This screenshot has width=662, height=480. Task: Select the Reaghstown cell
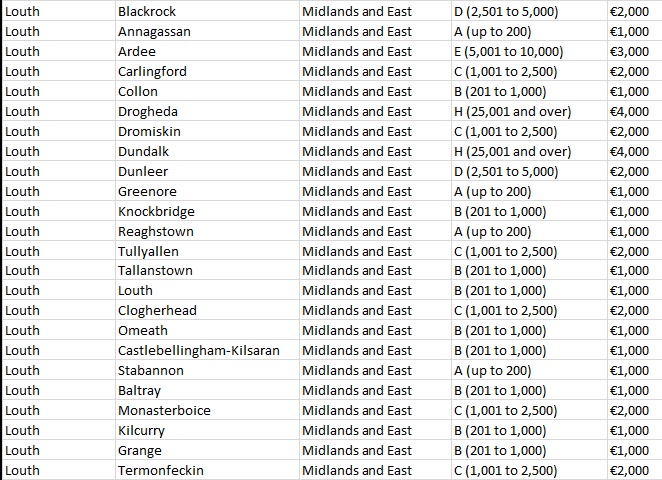pyautogui.click(x=207, y=231)
